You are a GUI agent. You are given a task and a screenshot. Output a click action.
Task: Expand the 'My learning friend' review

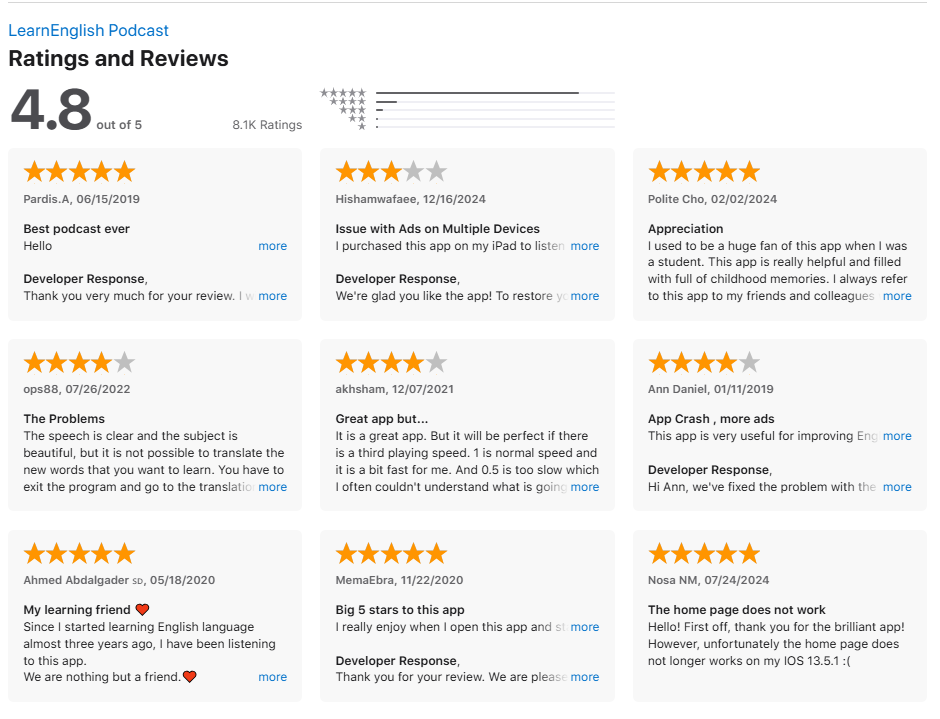[x=272, y=677]
